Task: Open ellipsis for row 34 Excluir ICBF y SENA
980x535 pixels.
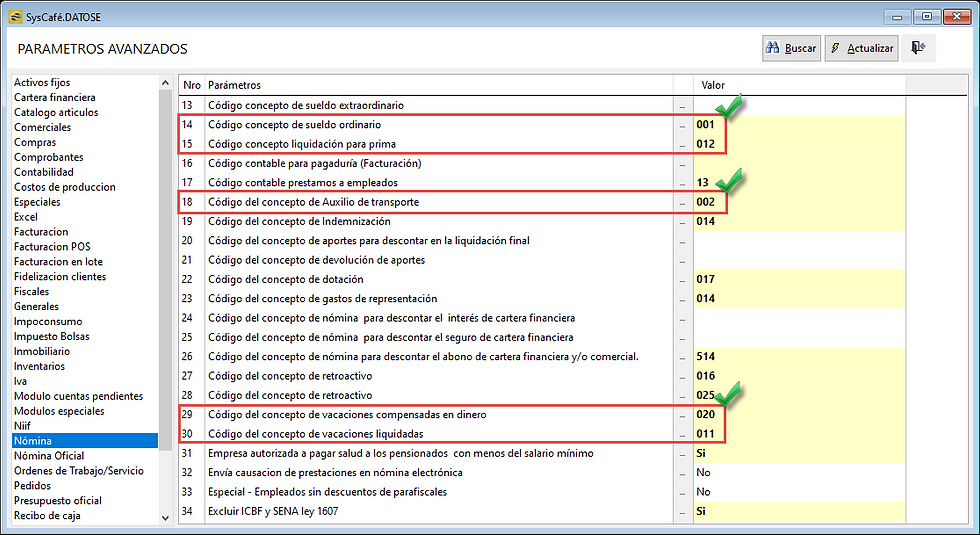Action: [x=683, y=511]
